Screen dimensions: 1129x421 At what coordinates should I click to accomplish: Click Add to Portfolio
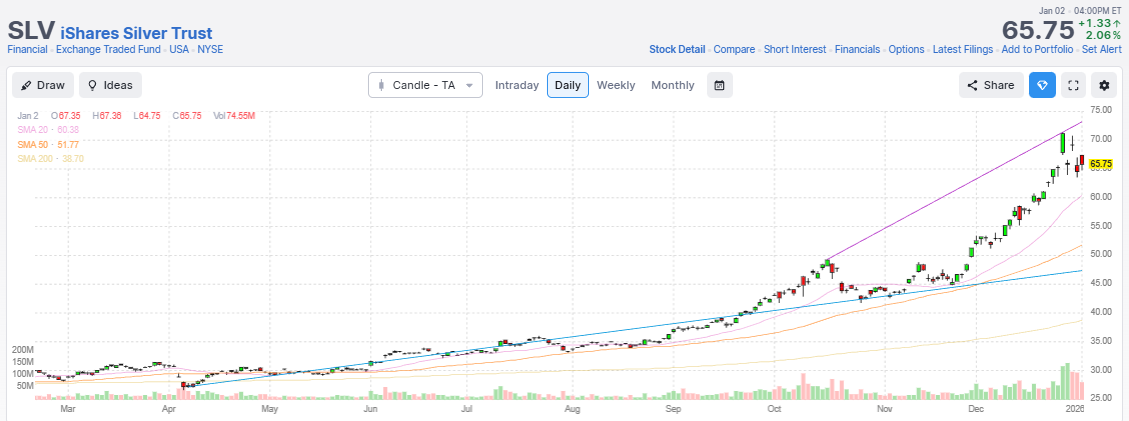pyautogui.click(x=1037, y=50)
